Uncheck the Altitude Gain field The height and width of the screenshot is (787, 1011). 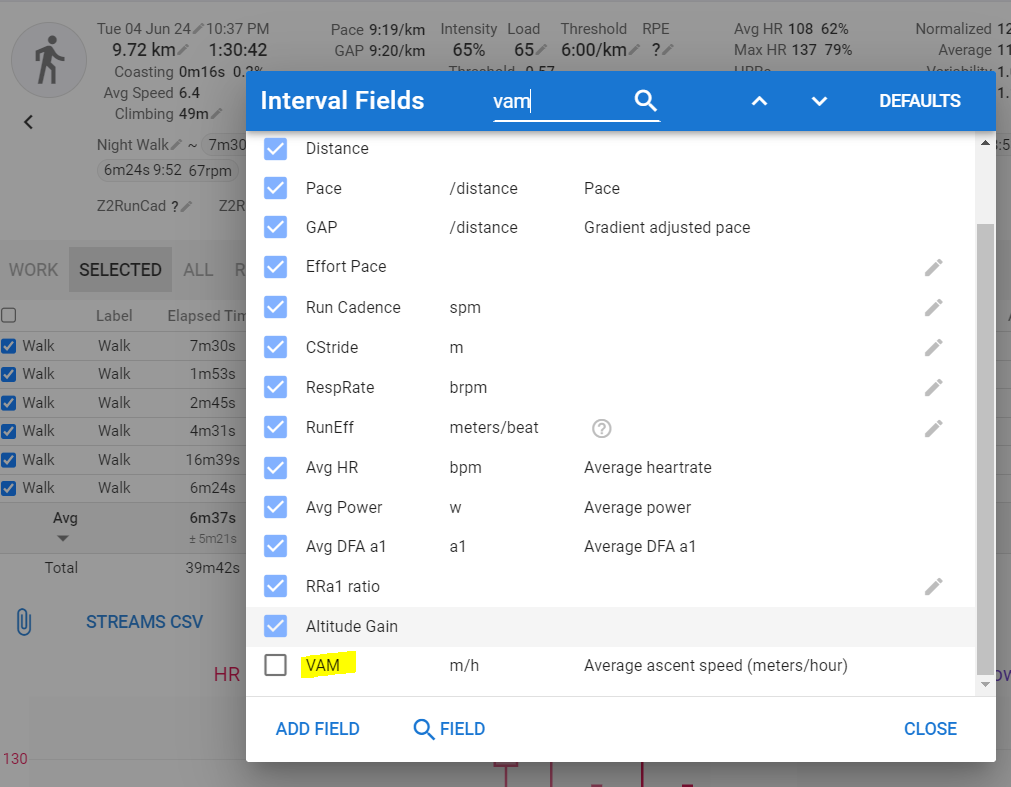point(275,626)
